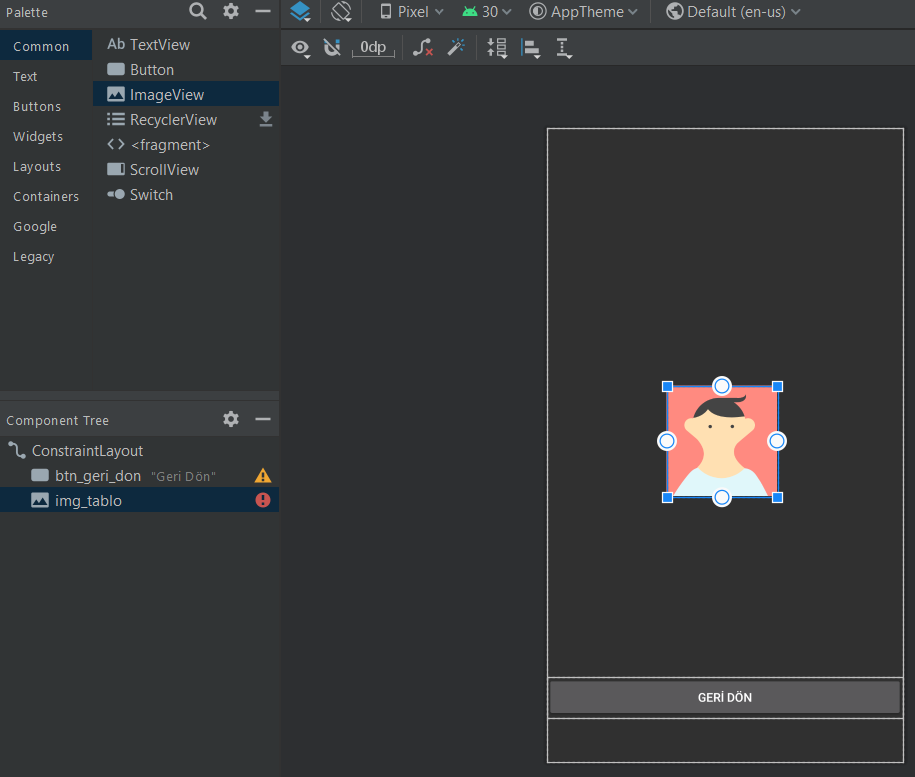Click the Infer Constraints magic wand

[x=456, y=47]
